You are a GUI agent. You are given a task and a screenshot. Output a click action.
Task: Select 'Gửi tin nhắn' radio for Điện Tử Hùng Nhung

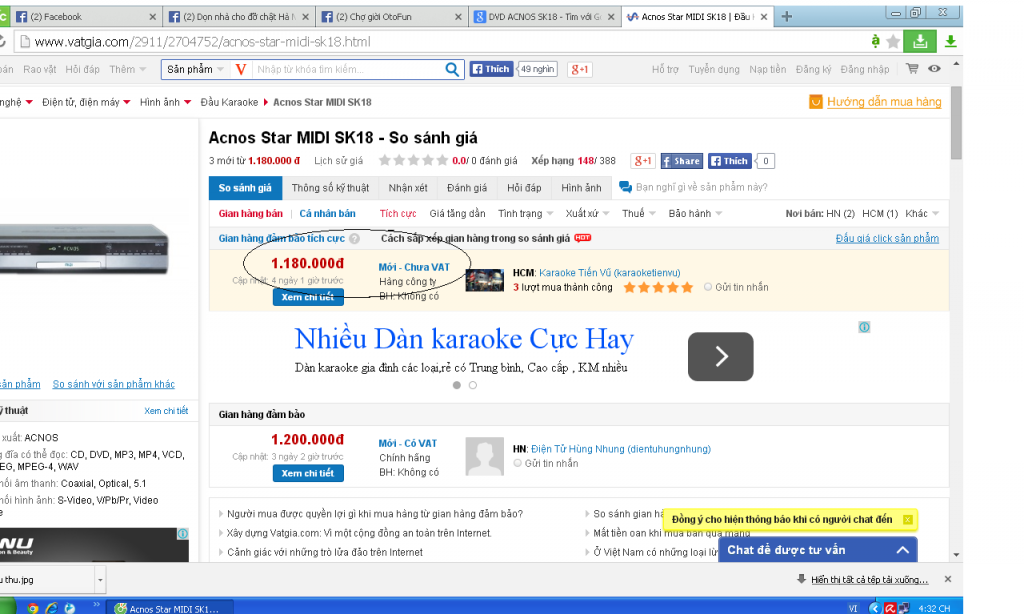[x=518, y=463]
